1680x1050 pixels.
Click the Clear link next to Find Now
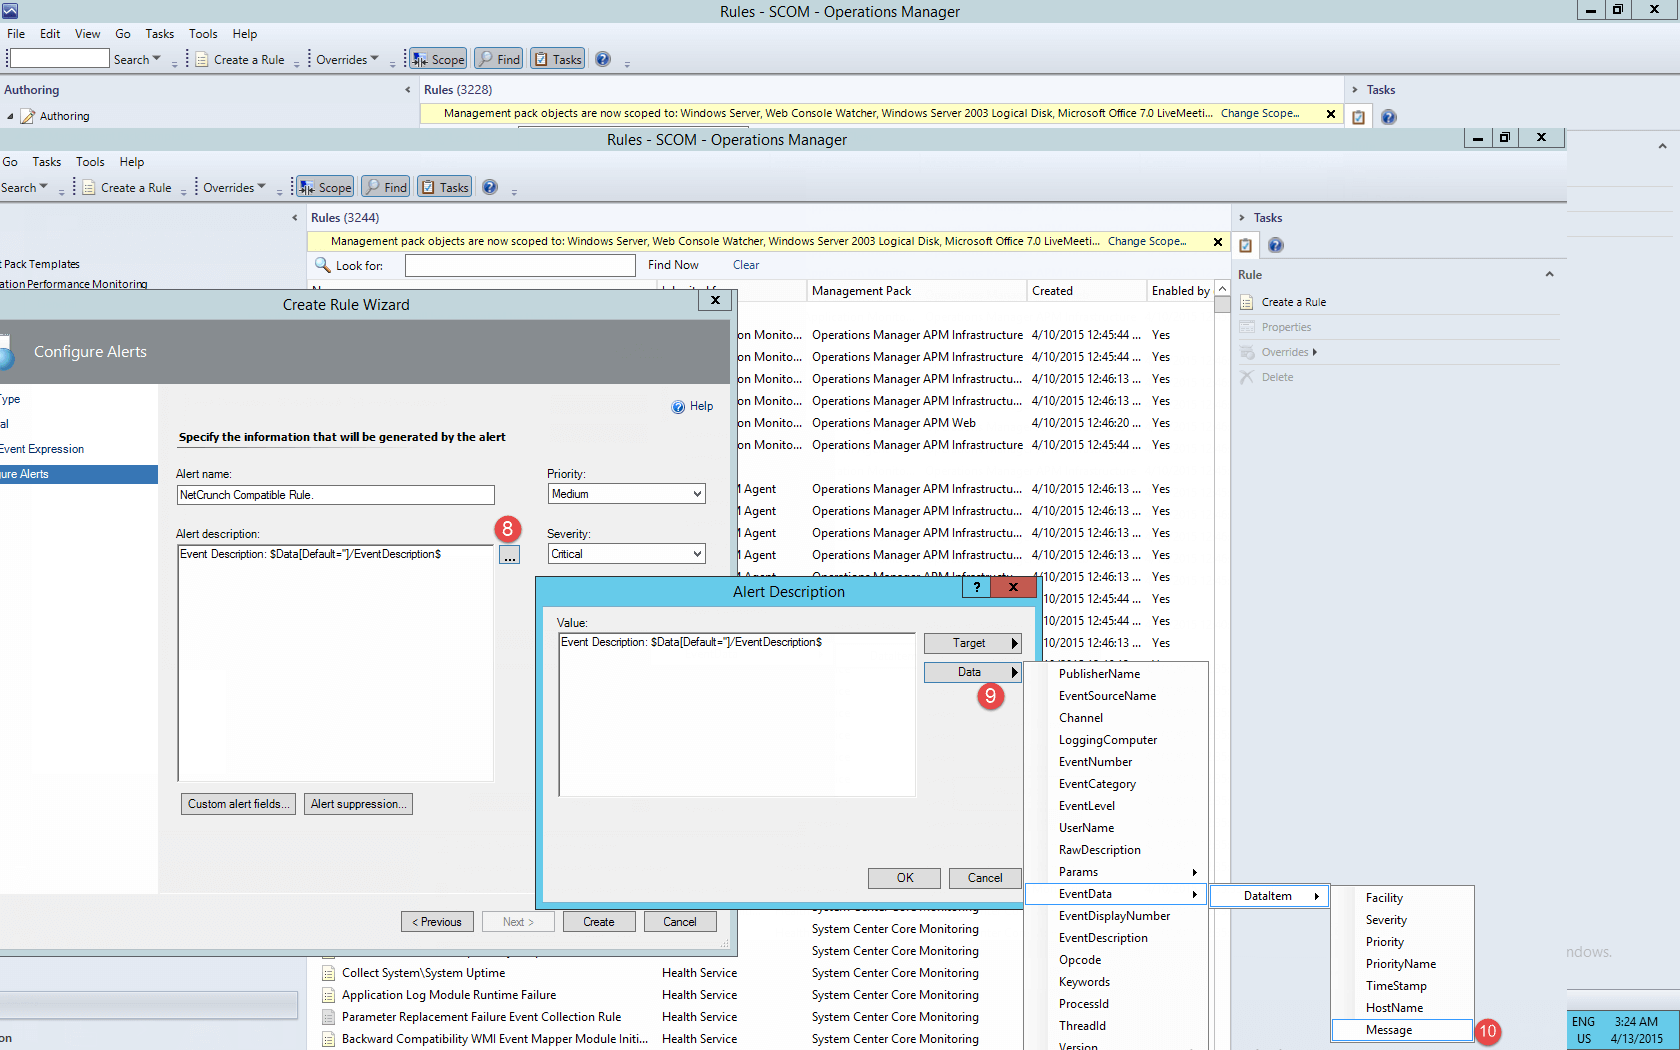tap(746, 265)
